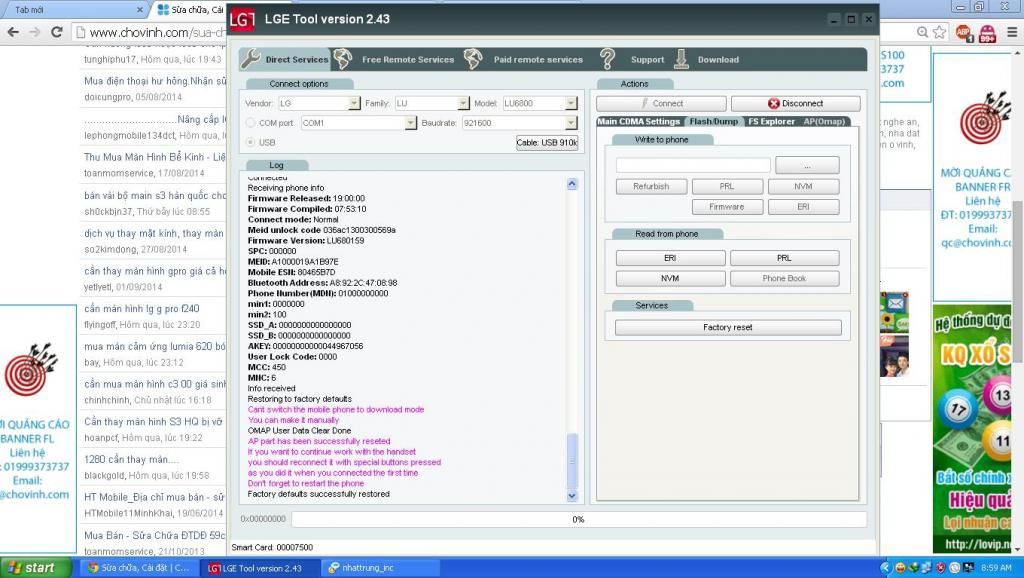Open Chrome hamburger menu

click(1012, 32)
